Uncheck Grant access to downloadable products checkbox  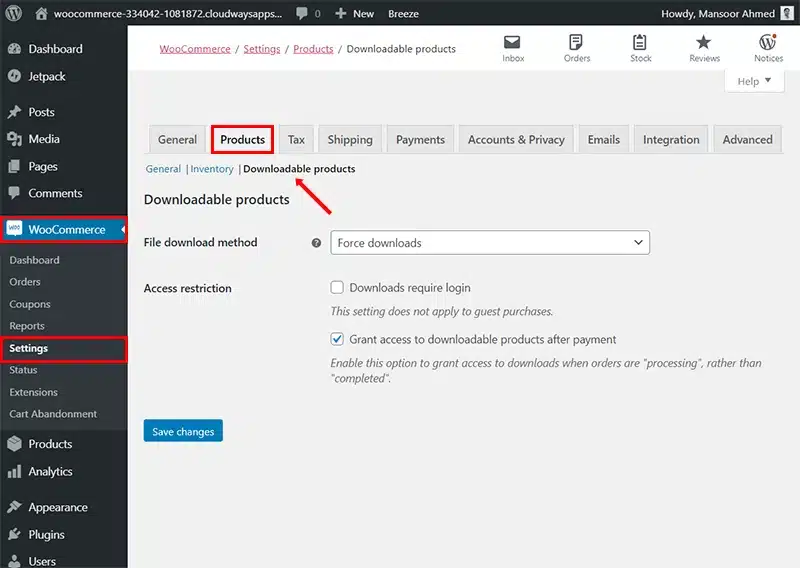coord(337,339)
